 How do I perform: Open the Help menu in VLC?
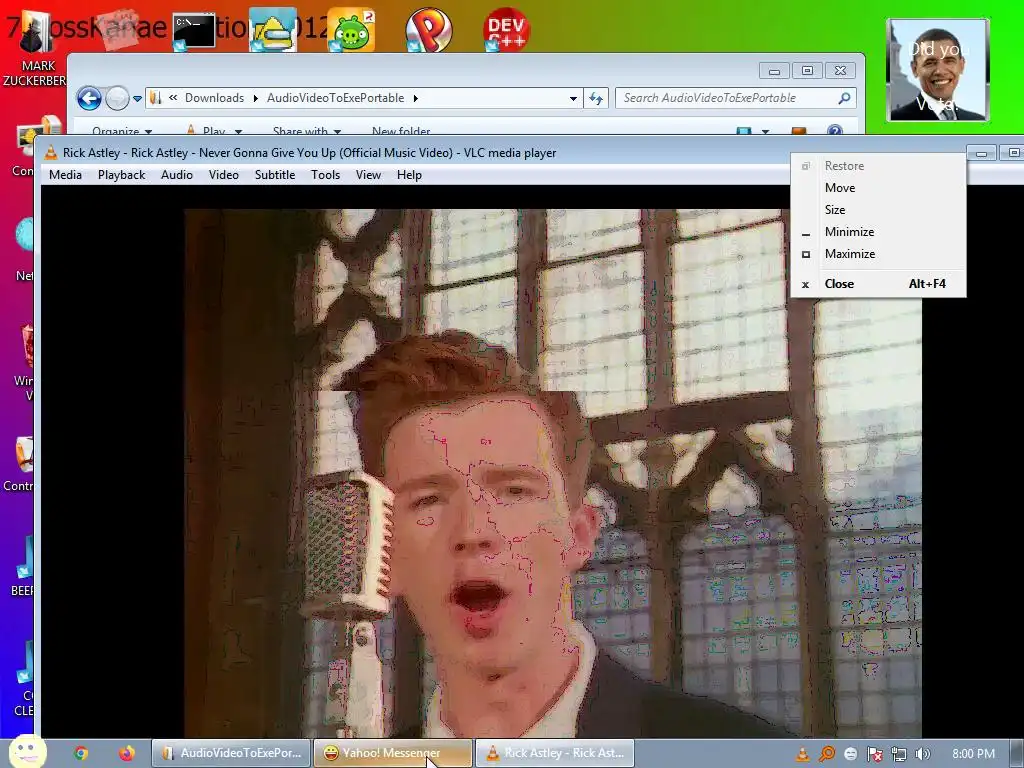coord(409,175)
